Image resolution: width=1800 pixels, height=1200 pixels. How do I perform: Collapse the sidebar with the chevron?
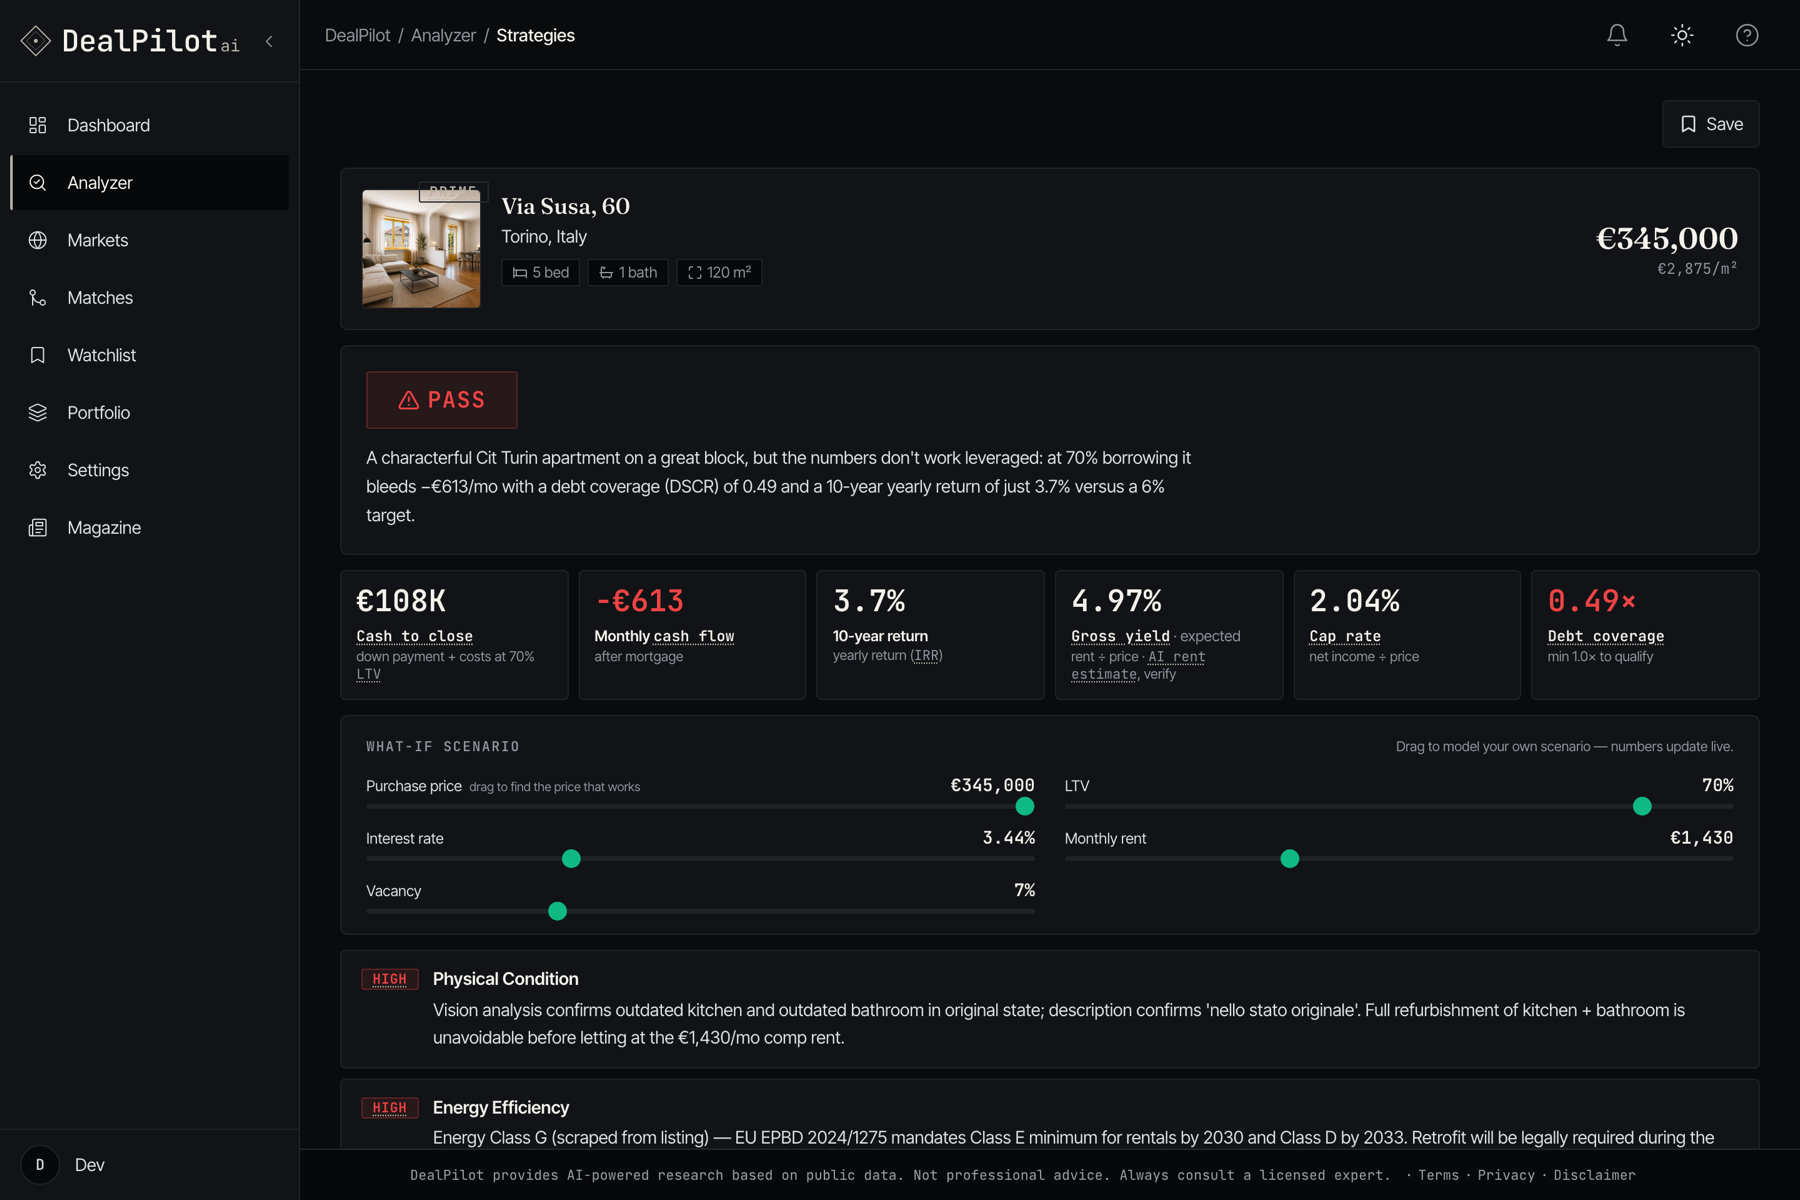[x=269, y=42]
